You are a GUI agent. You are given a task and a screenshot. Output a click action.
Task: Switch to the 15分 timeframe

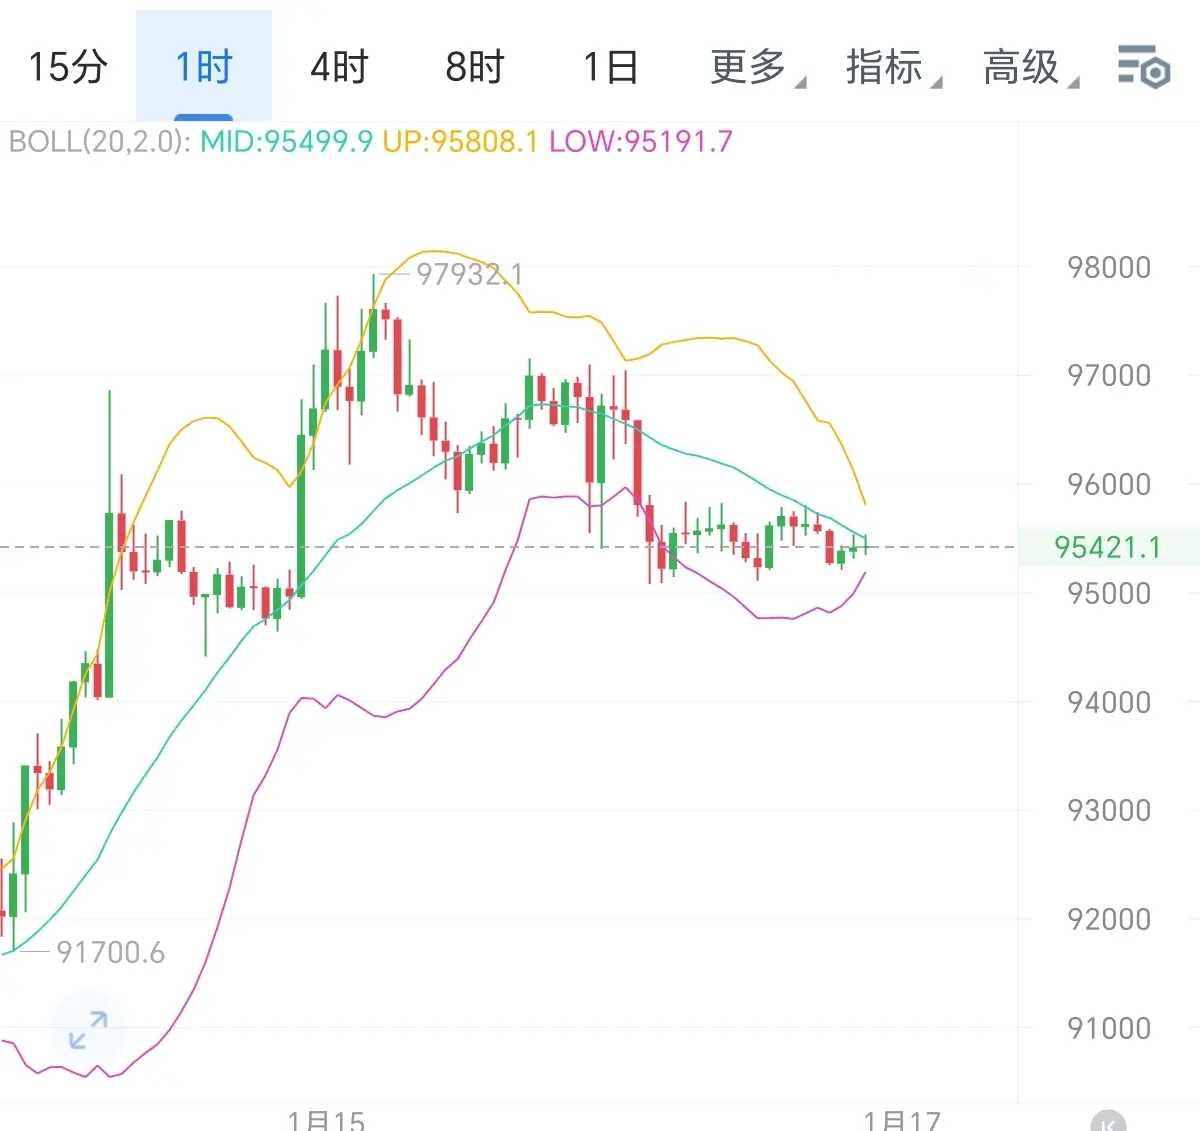click(67, 67)
